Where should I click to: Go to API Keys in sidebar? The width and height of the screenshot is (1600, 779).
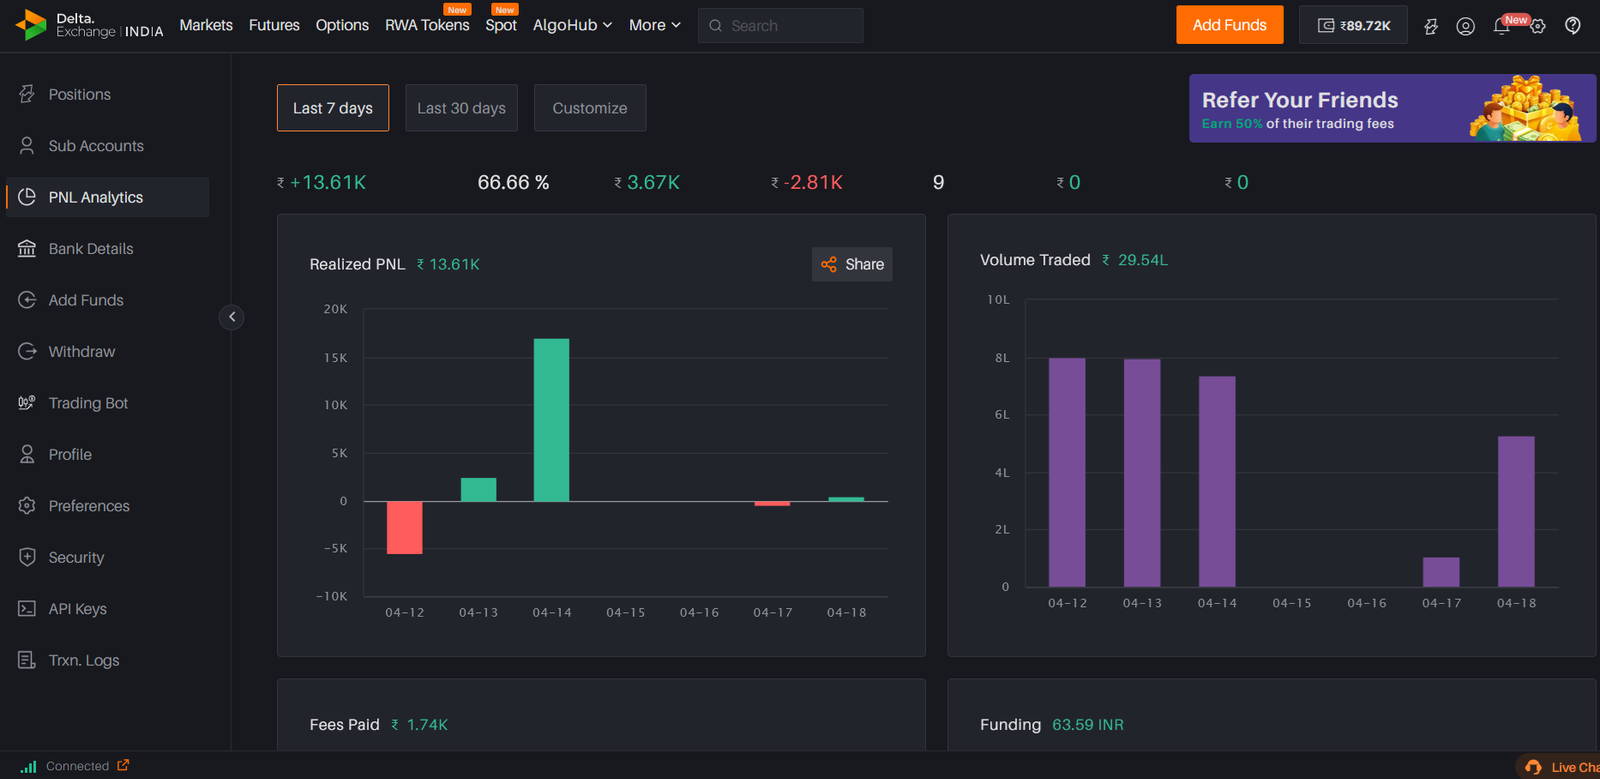[77, 609]
